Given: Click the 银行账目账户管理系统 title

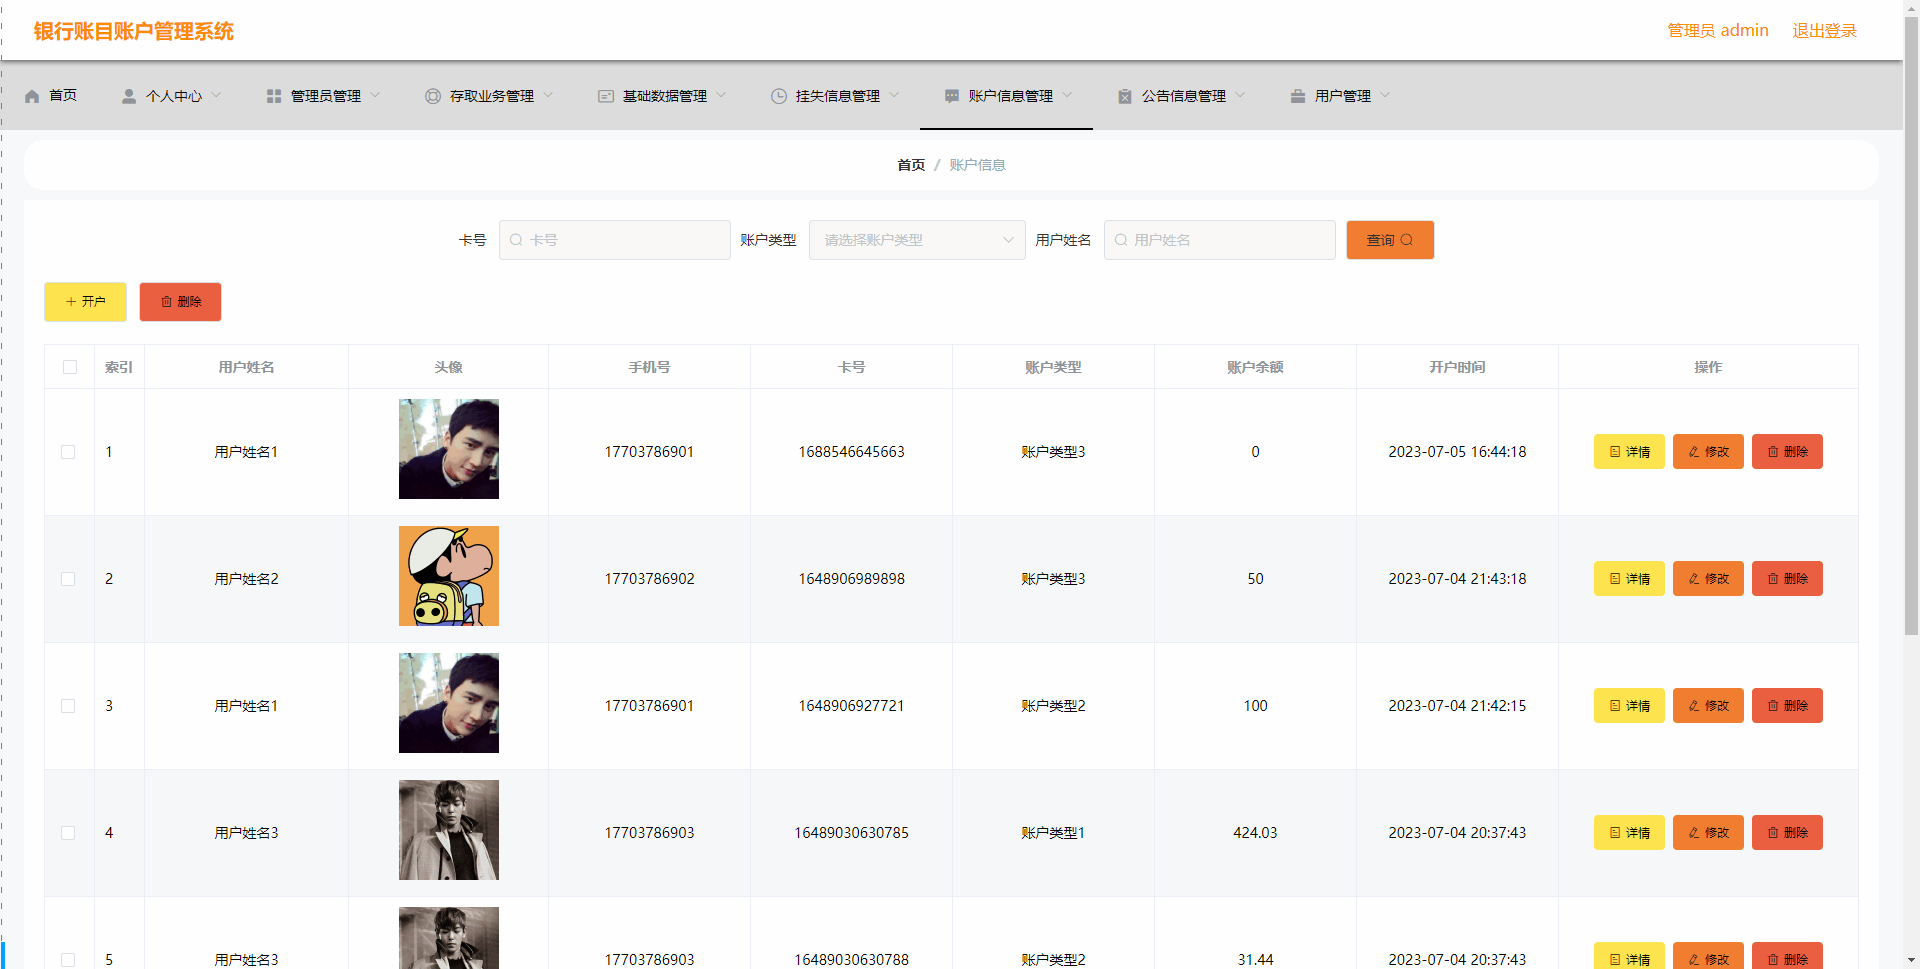Looking at the screenshot, I should tap(134, 31).
